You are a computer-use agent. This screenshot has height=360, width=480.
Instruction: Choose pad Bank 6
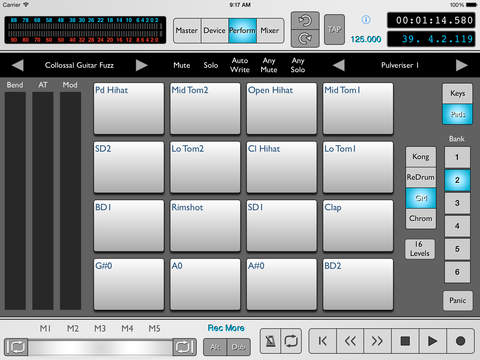(x=457, y=272)
